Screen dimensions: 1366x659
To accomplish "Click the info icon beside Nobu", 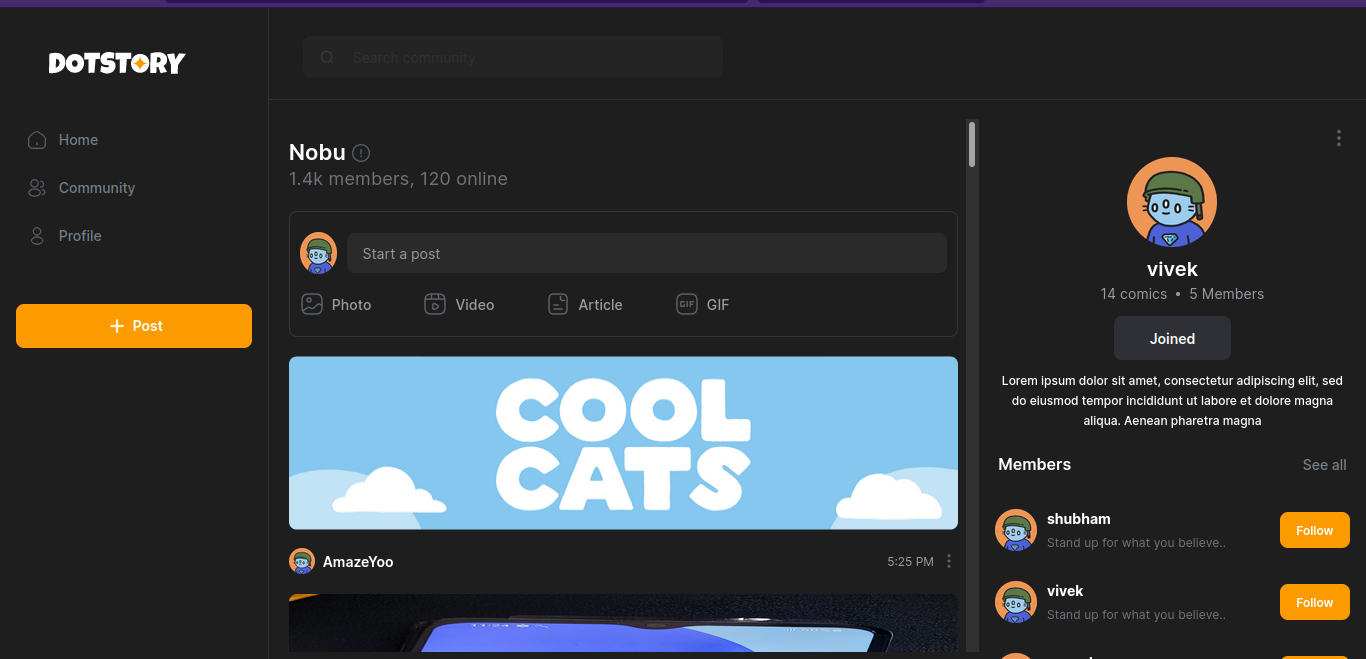I will (362, 153).
